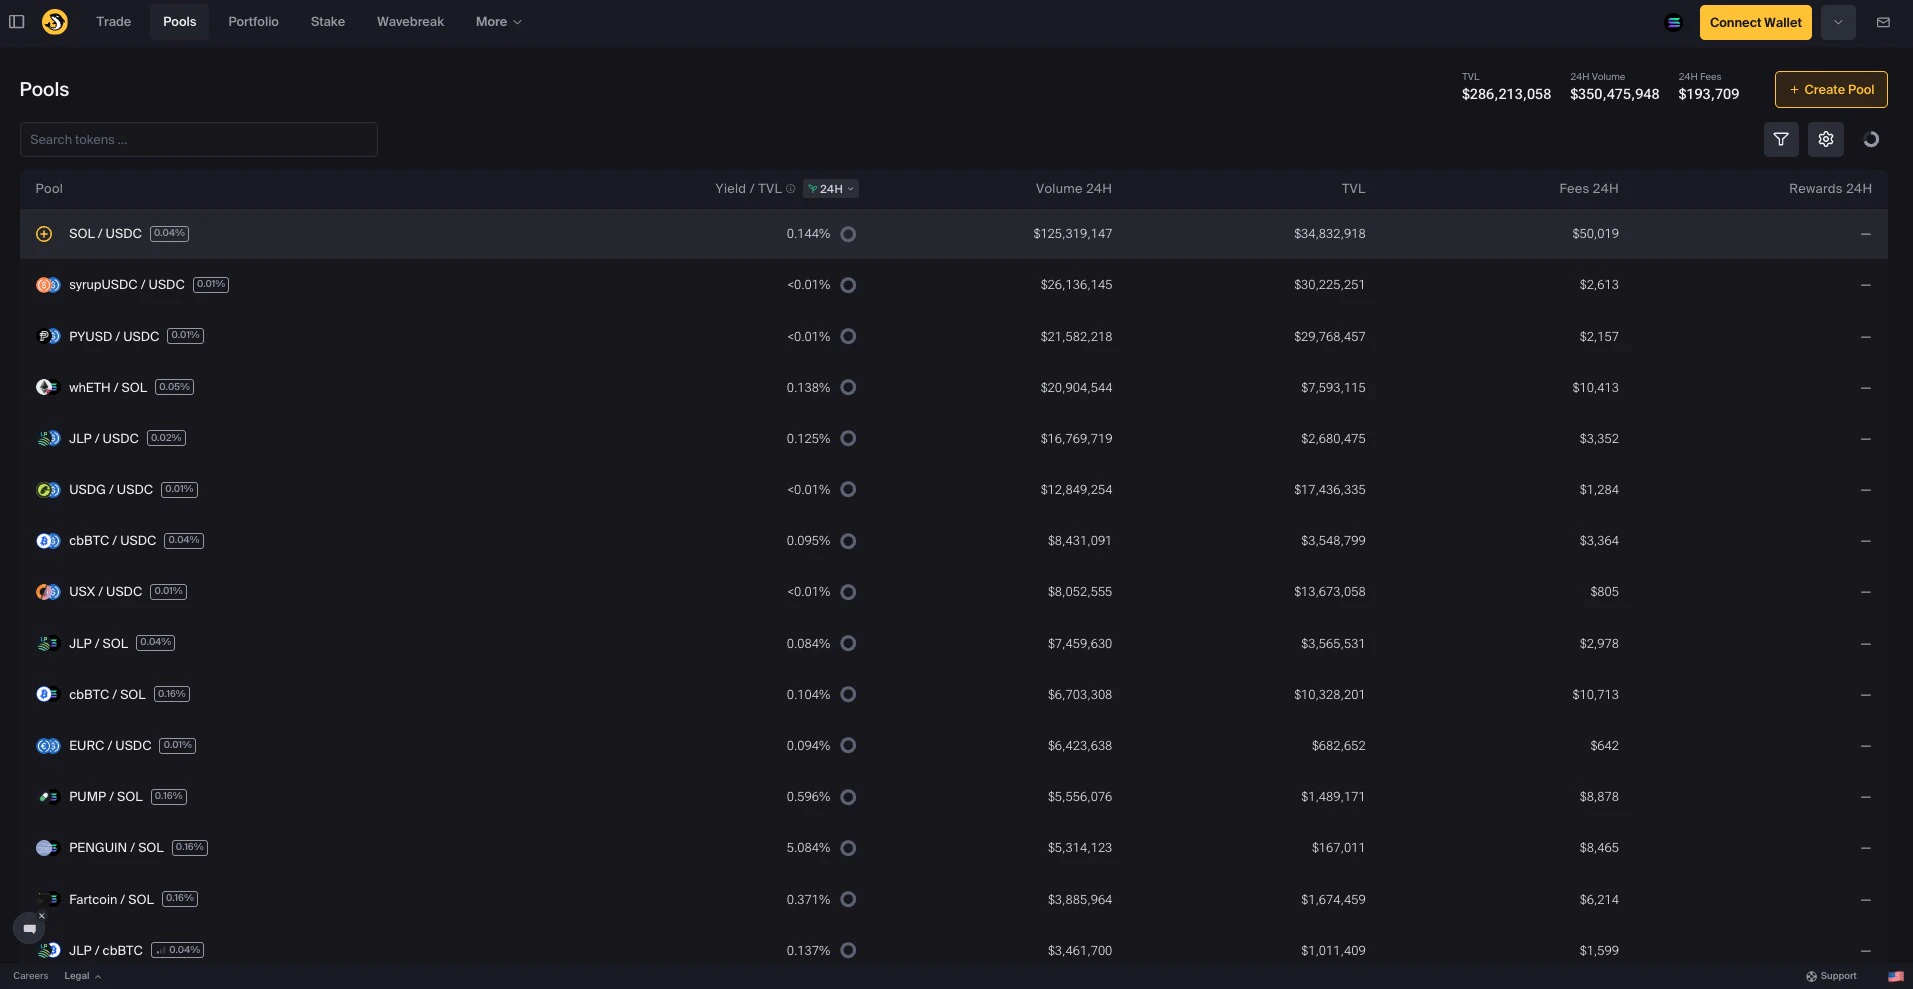Focus the Search tokens field
This screenshot has height=989, width=1913.
pos(199,139)
